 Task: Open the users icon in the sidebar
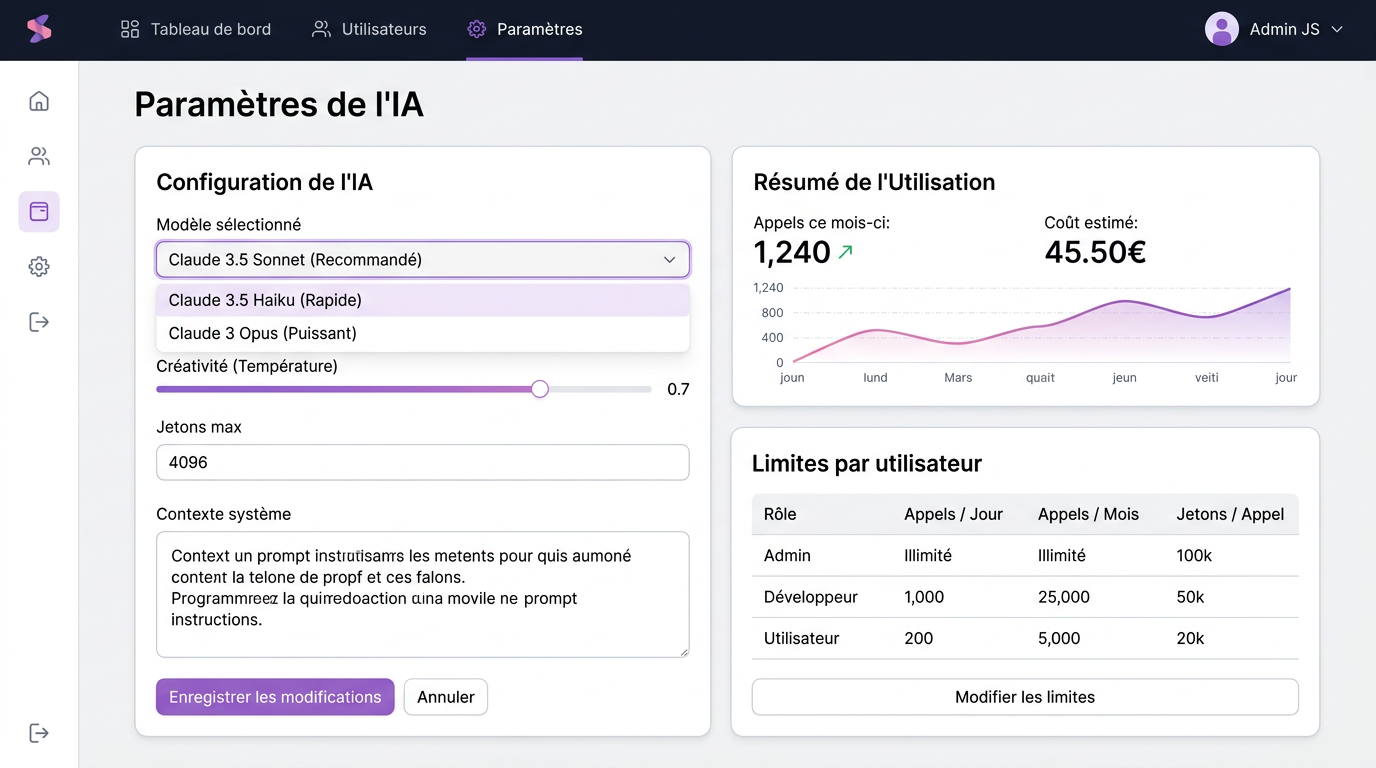pyautogui.click(x=39, y=156)
